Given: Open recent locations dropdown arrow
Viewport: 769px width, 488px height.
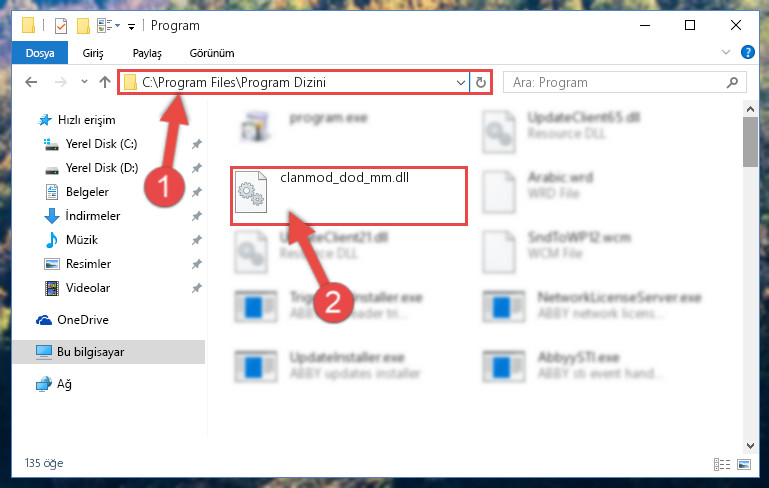Looking at the screenshot, I should point(84,82).
